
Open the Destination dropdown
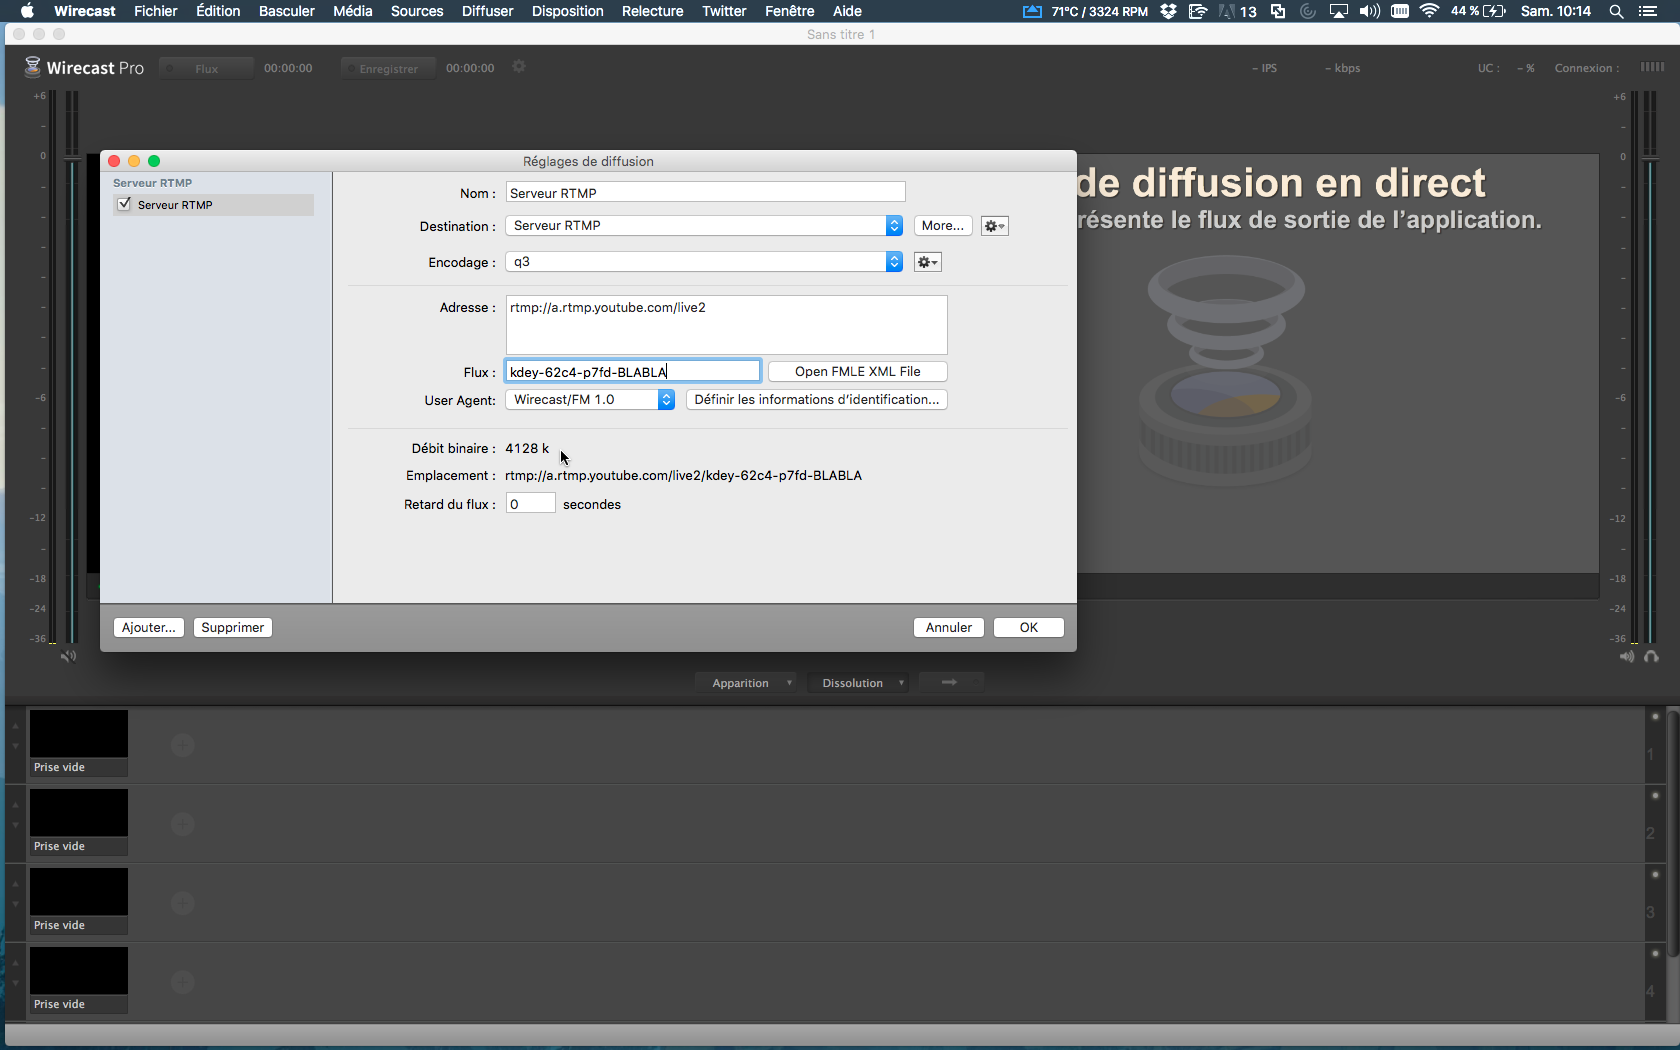pos(704,226)
